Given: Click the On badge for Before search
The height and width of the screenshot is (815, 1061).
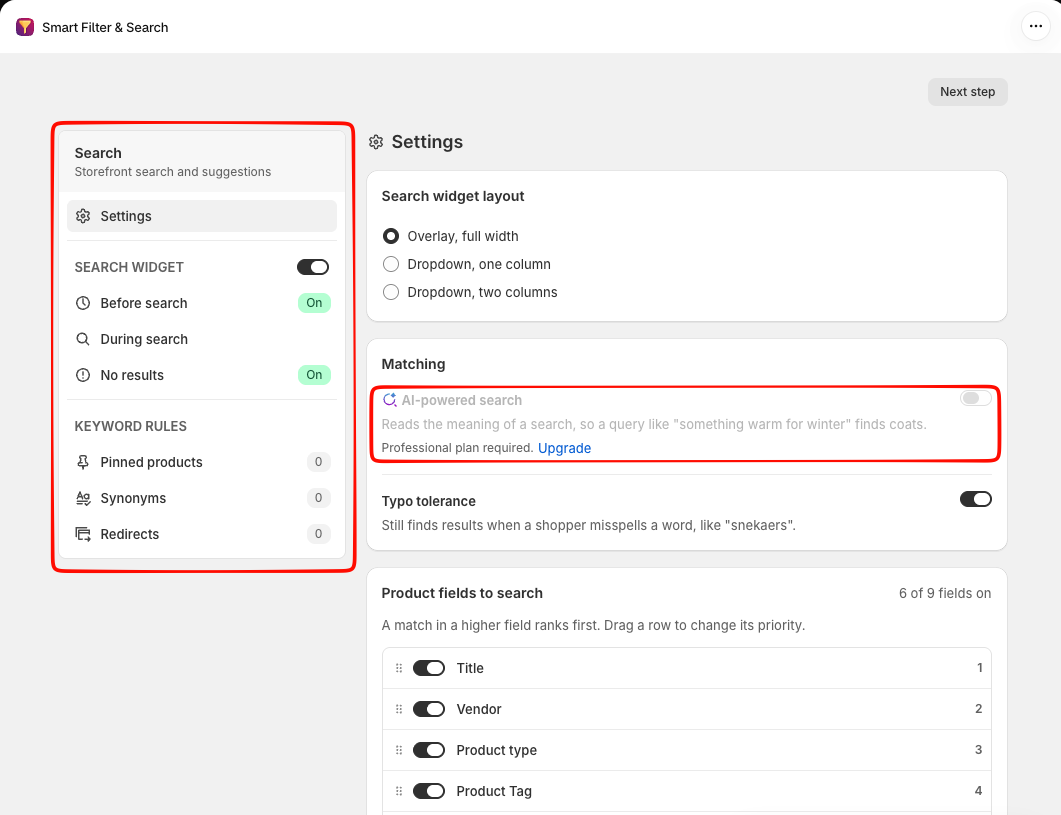Looking at the screenshot, I should click(314, 303).
